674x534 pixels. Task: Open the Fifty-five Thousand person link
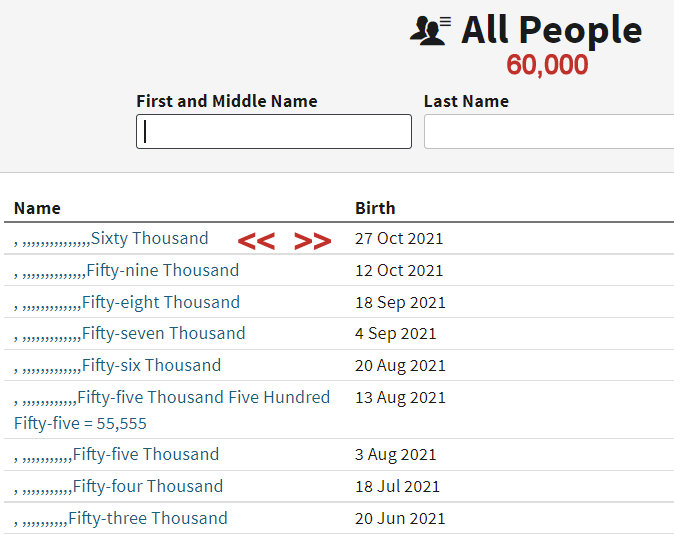point(145,455)
